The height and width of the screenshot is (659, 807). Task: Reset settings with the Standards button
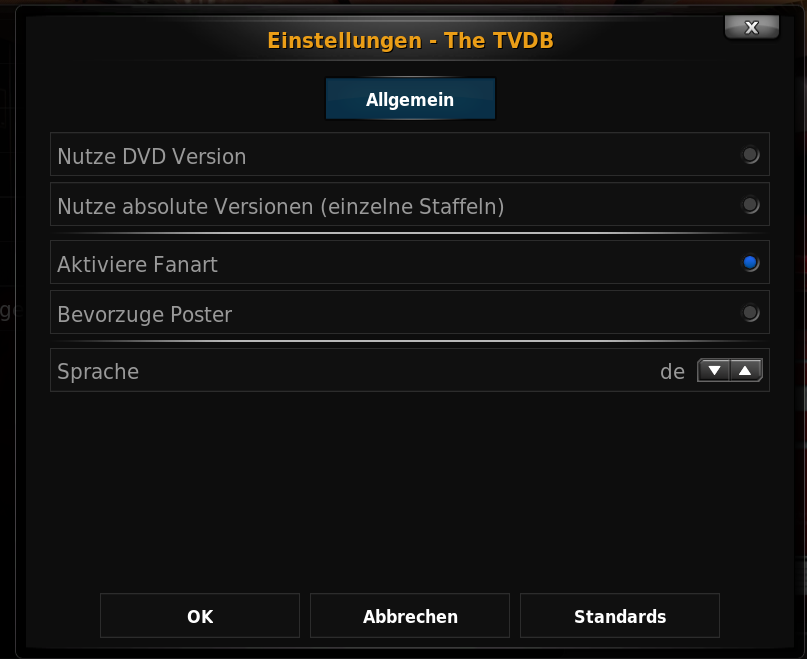[620, 616]
